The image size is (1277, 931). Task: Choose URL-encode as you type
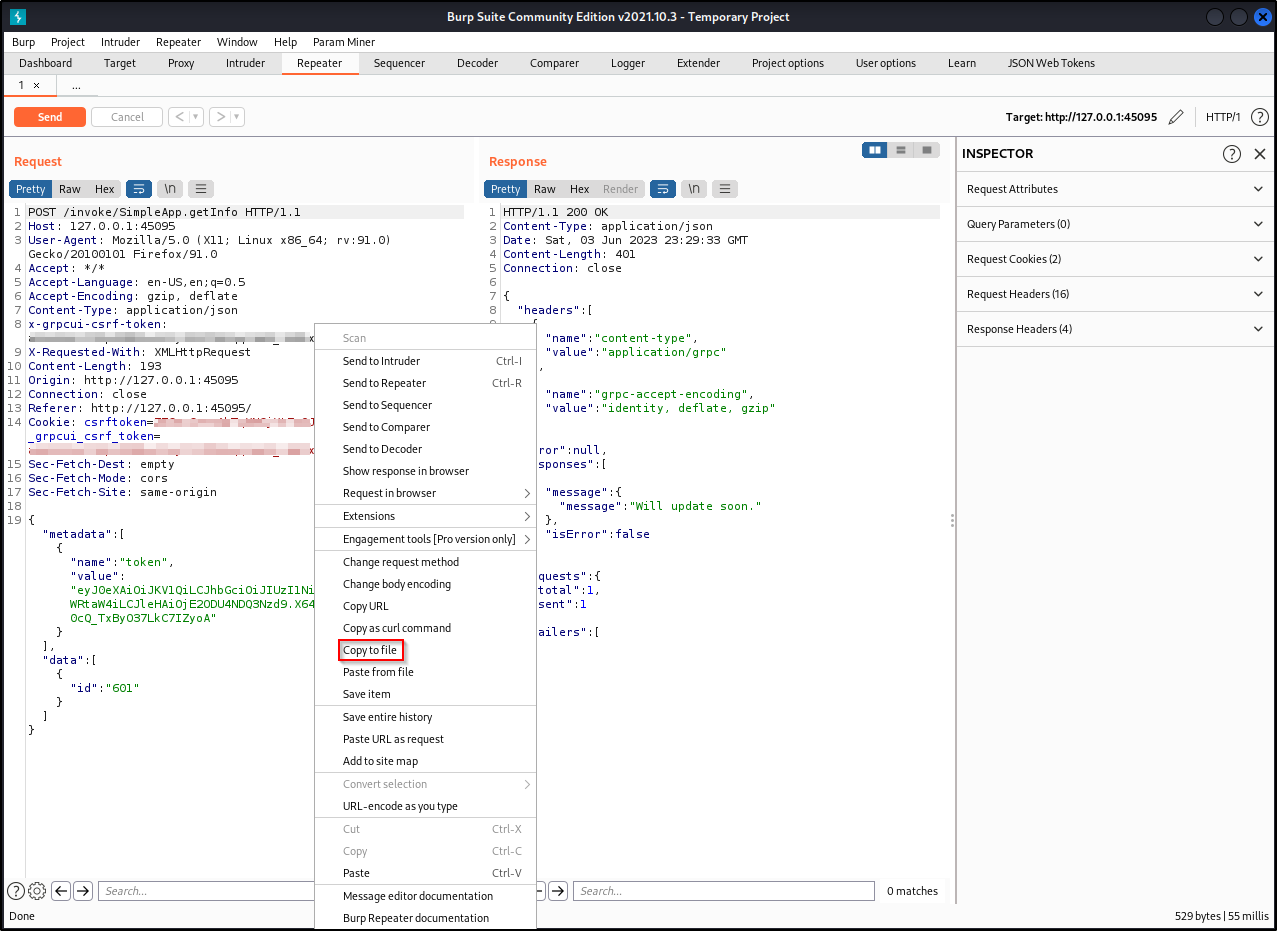click(x=425, y=806)
